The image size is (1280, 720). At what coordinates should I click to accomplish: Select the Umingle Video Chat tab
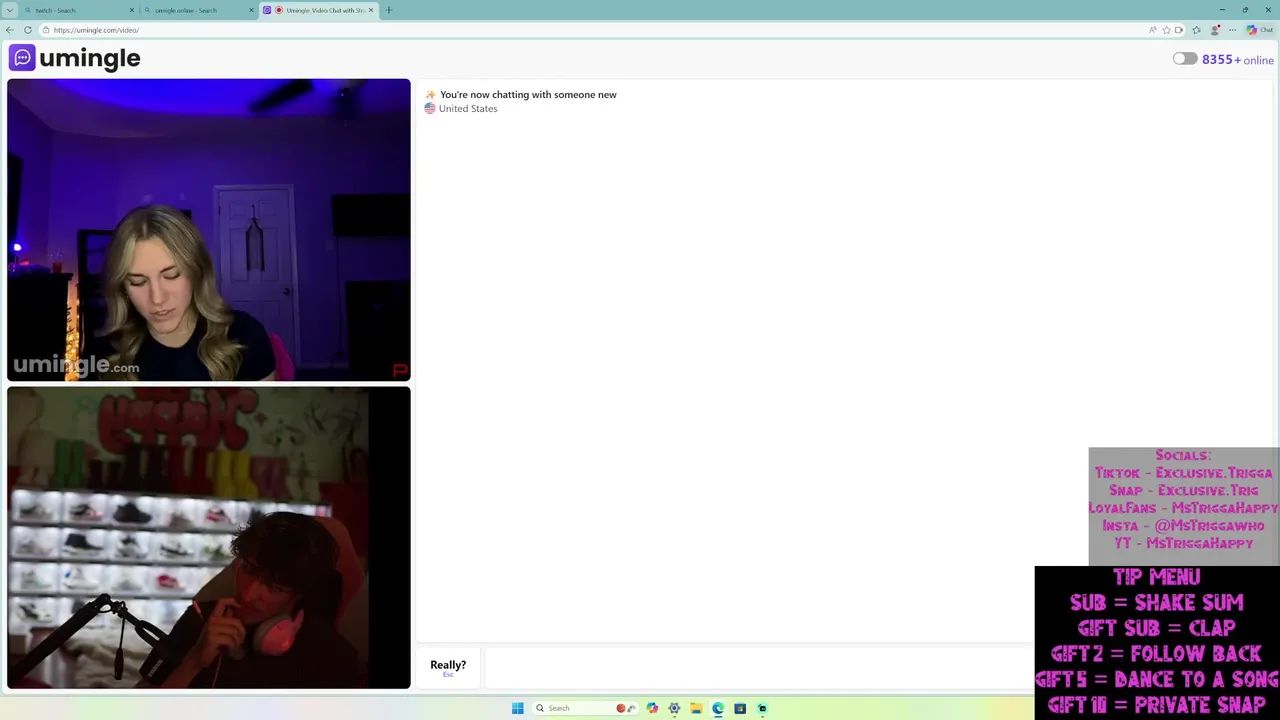tap(318, 10)
